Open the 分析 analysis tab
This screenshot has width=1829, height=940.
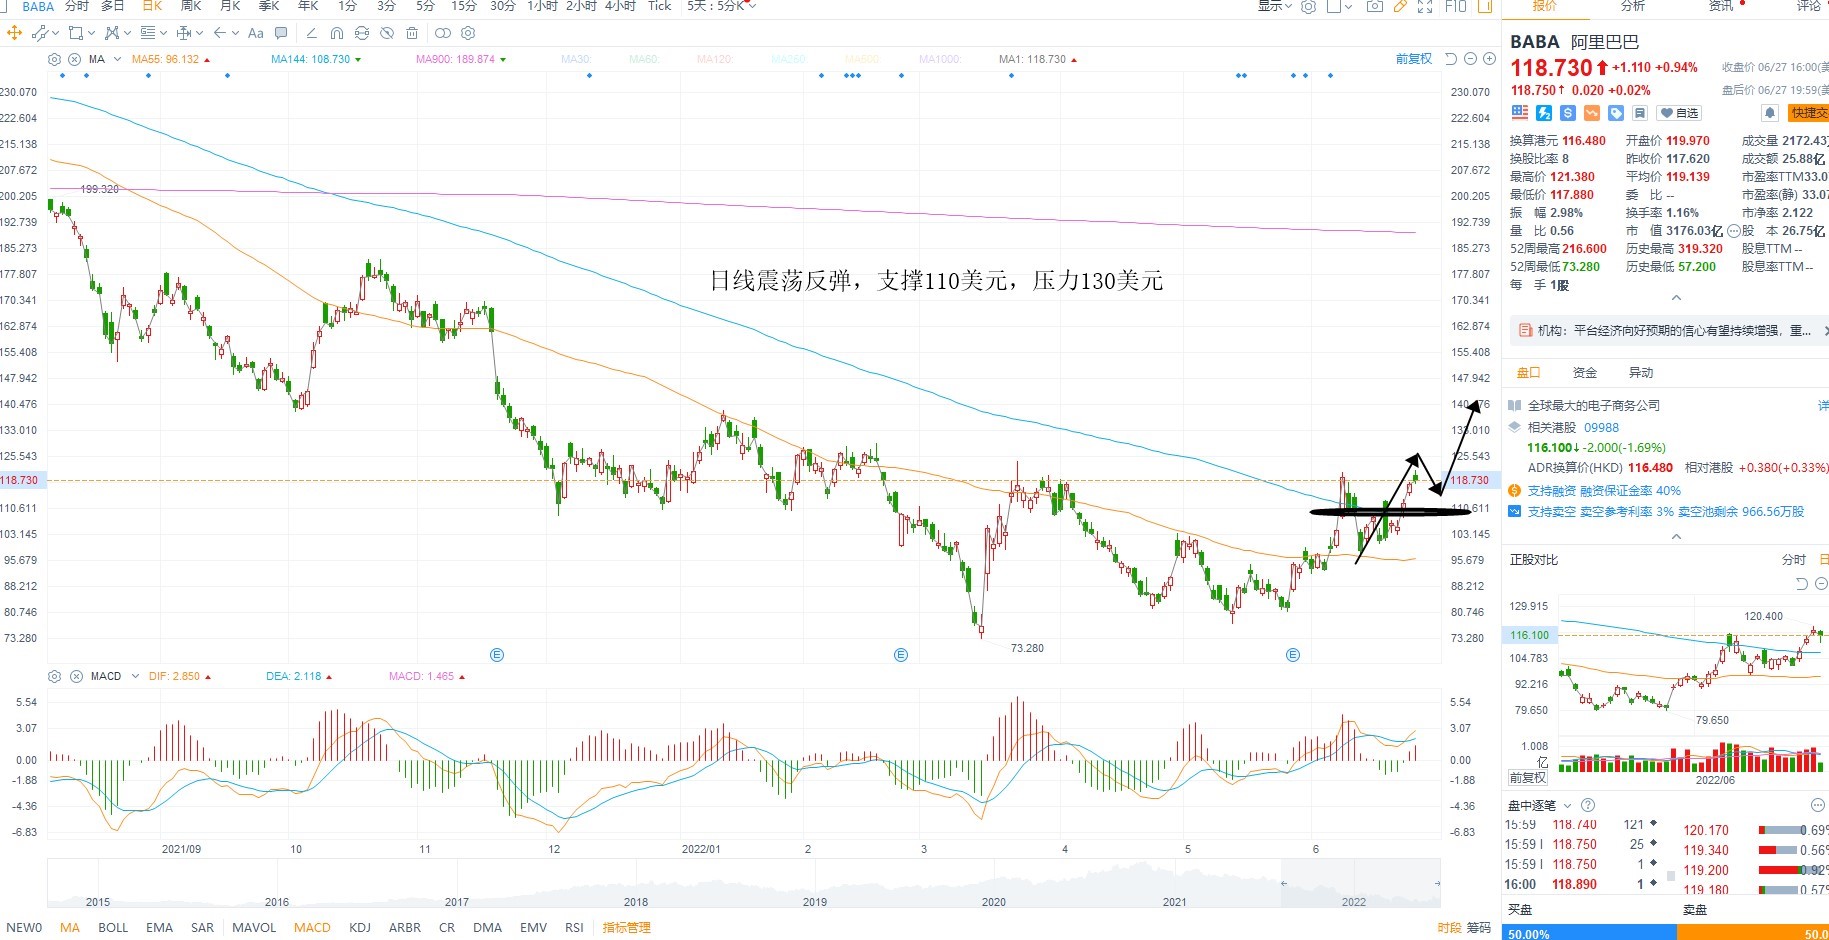click(x=1633, y=6)
